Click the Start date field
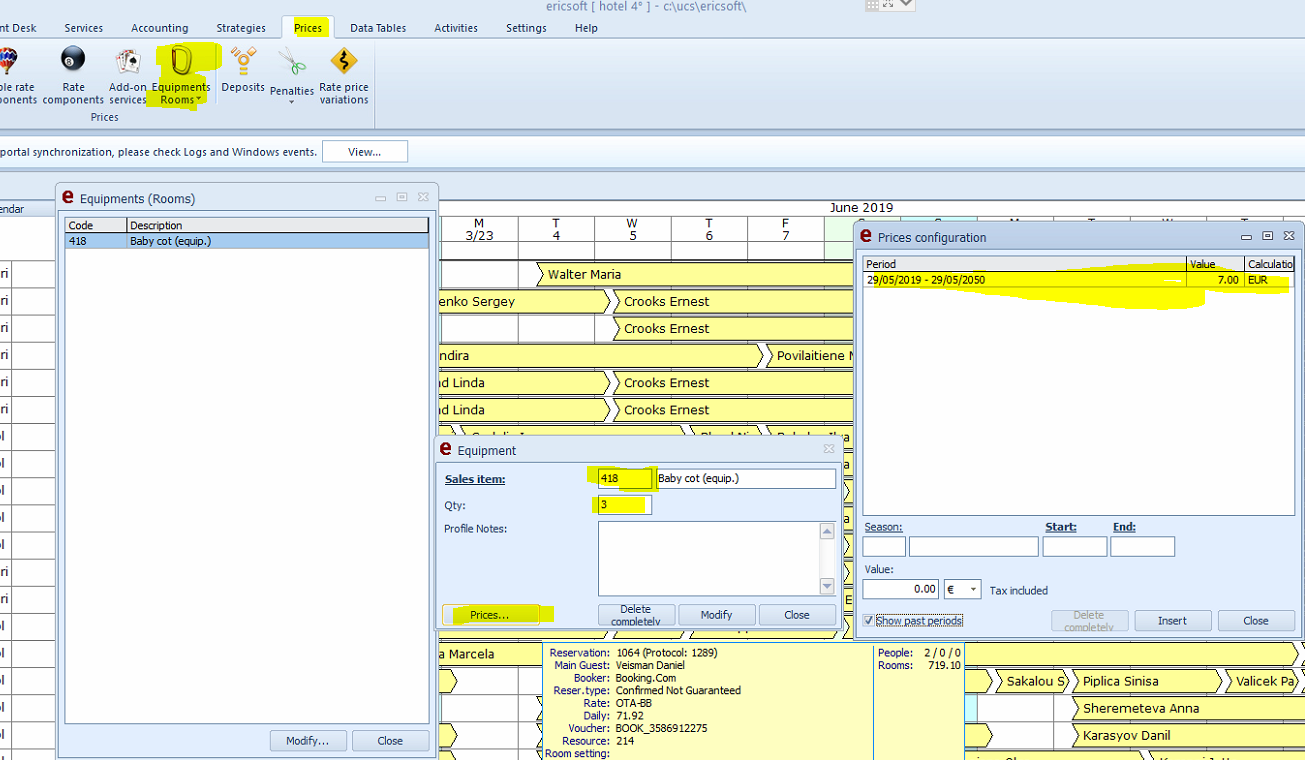 tap(1075, 547)
